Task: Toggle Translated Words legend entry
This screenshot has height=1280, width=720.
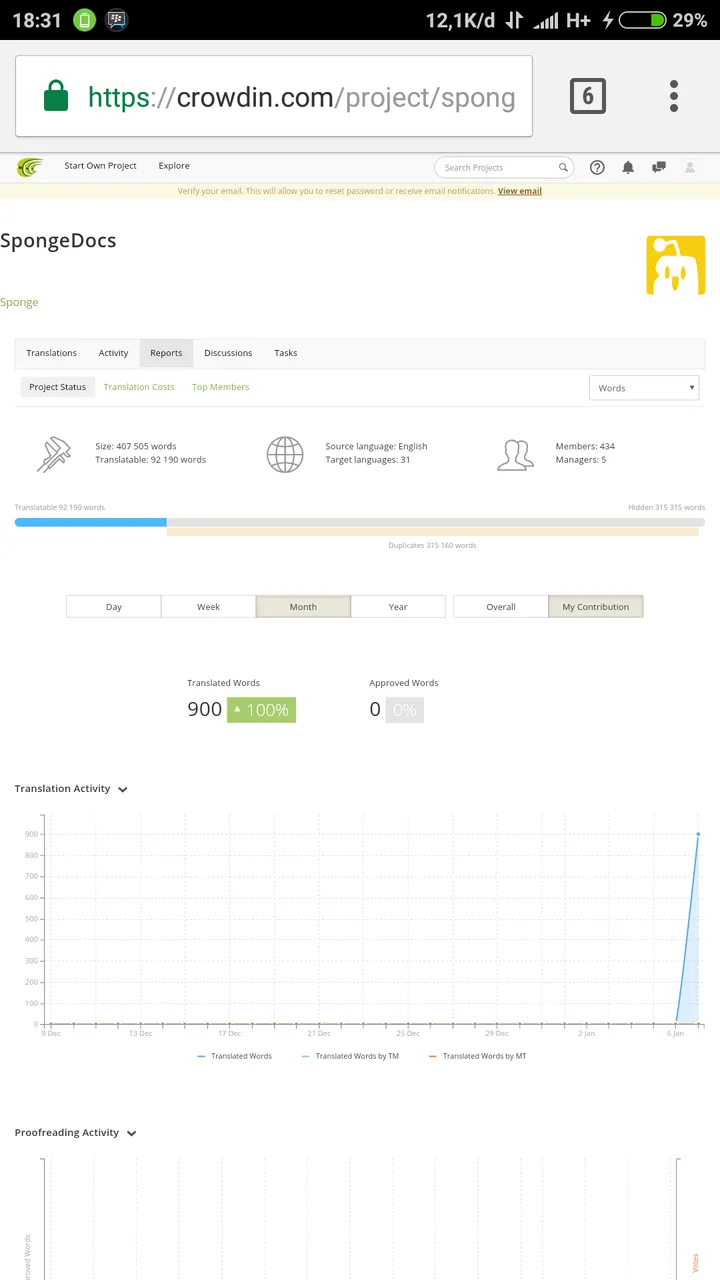Action: tap(235, 1056)
